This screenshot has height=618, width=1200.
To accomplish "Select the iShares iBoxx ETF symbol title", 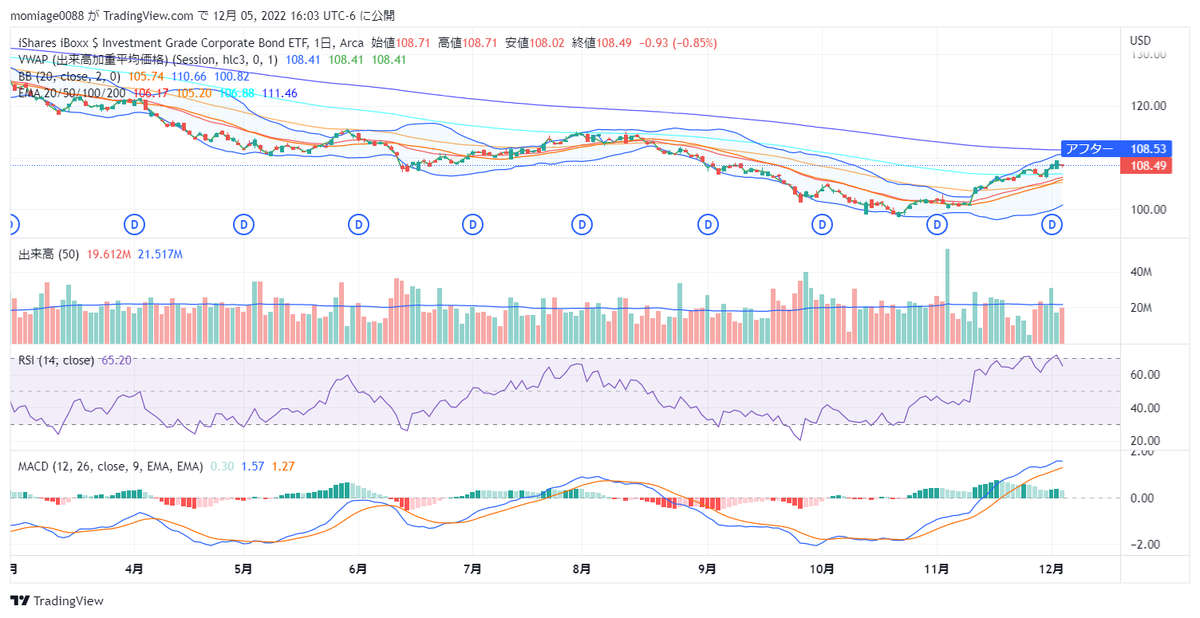I will pos(163,44).
